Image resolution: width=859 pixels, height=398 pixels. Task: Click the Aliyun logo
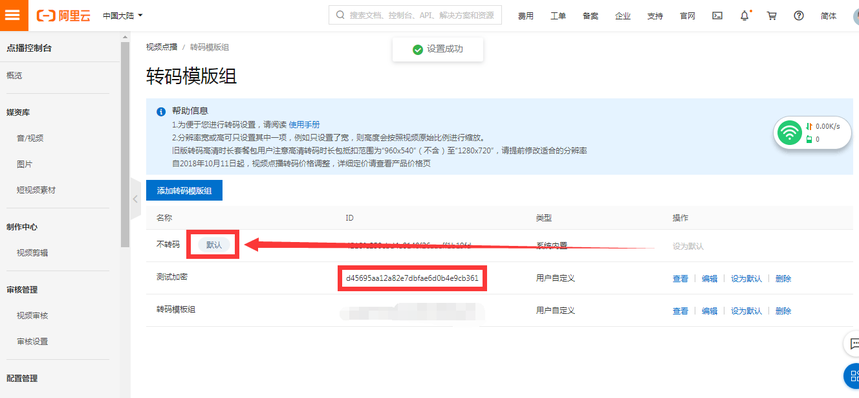pyautogui.click(x=65, y=15)
